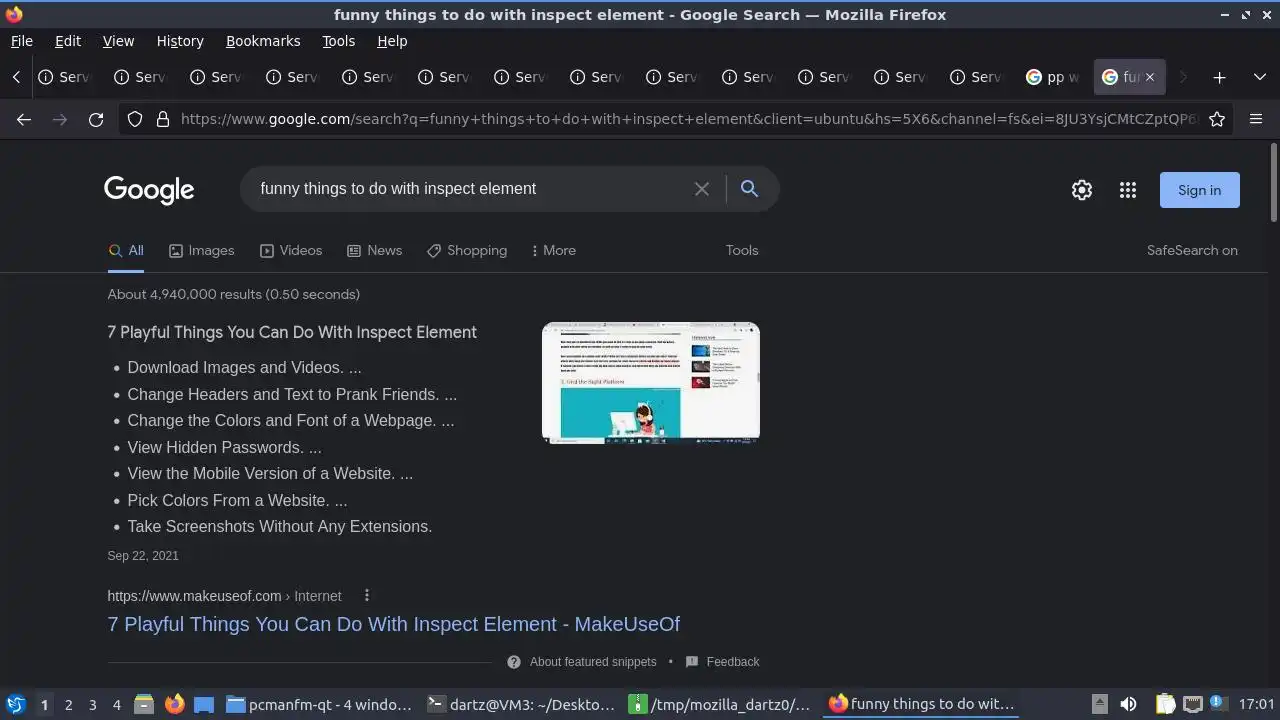Image resolution: width=1280 pixels, height=720 pixels.
Task: Click the Feedback link
Action: click(x=733, y=662)
